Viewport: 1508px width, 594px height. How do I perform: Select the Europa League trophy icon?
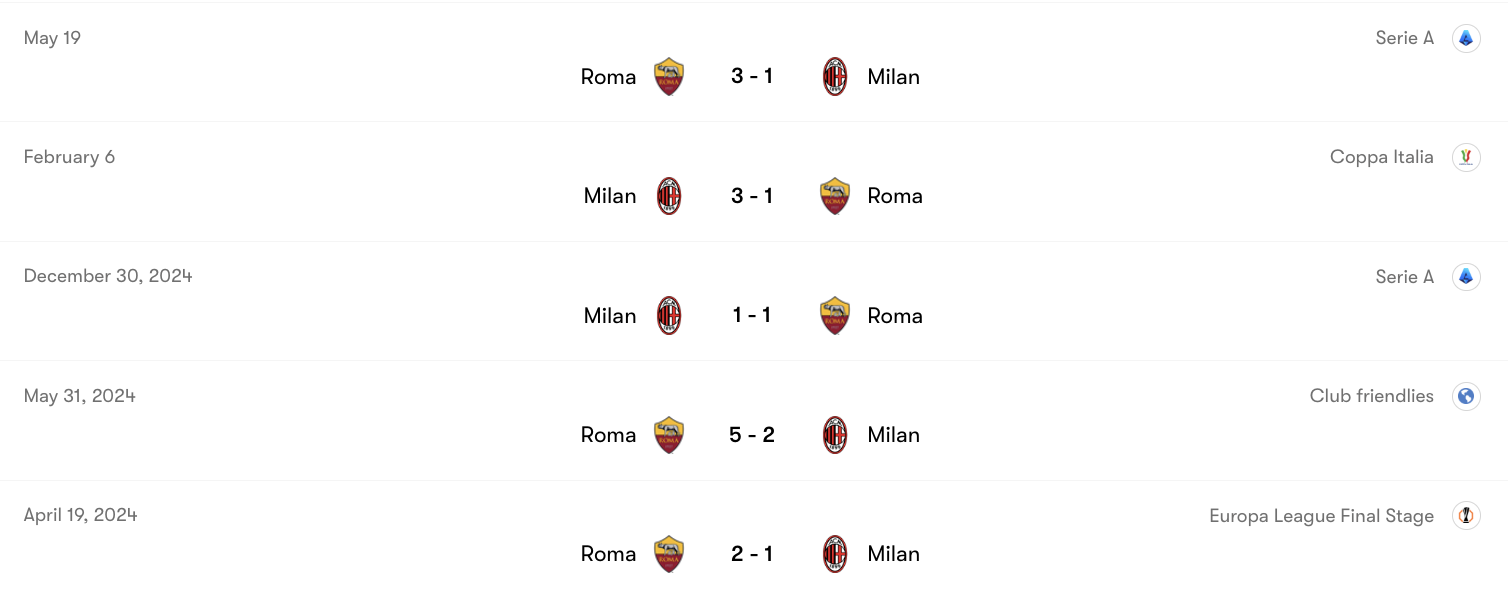(x=1467, y=515)
